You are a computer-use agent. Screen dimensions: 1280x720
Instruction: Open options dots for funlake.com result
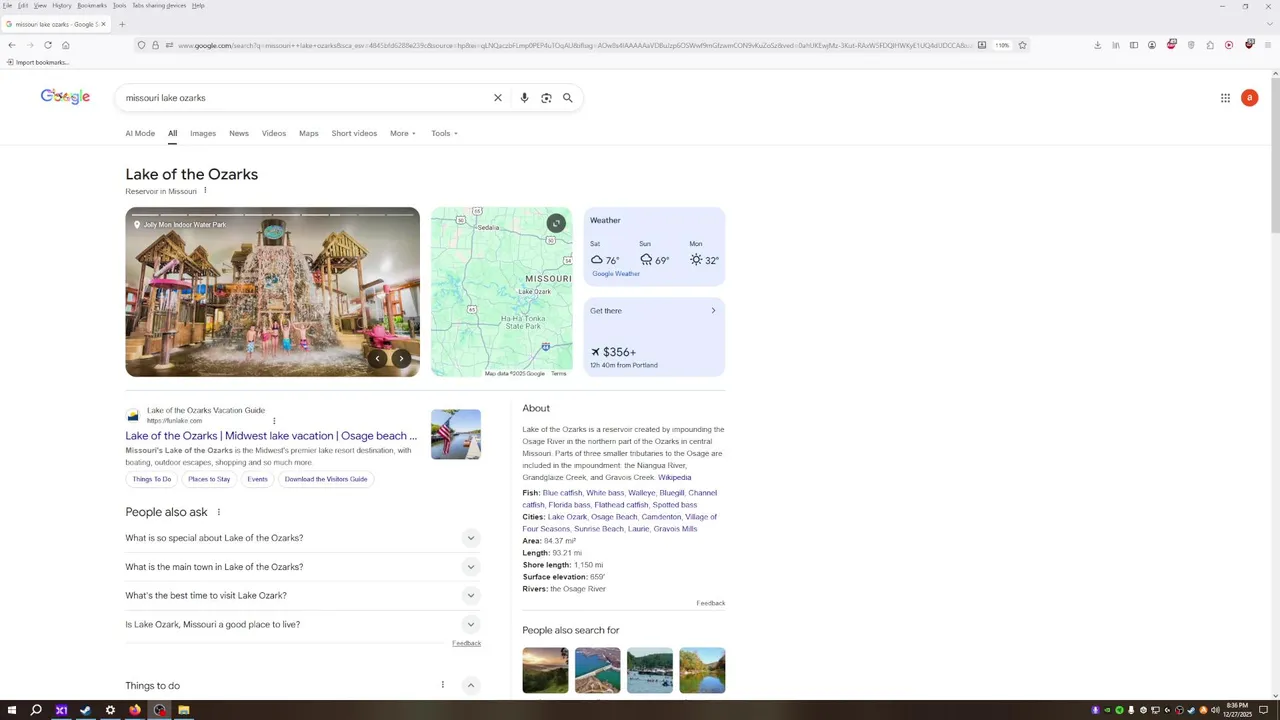[274, 421]
